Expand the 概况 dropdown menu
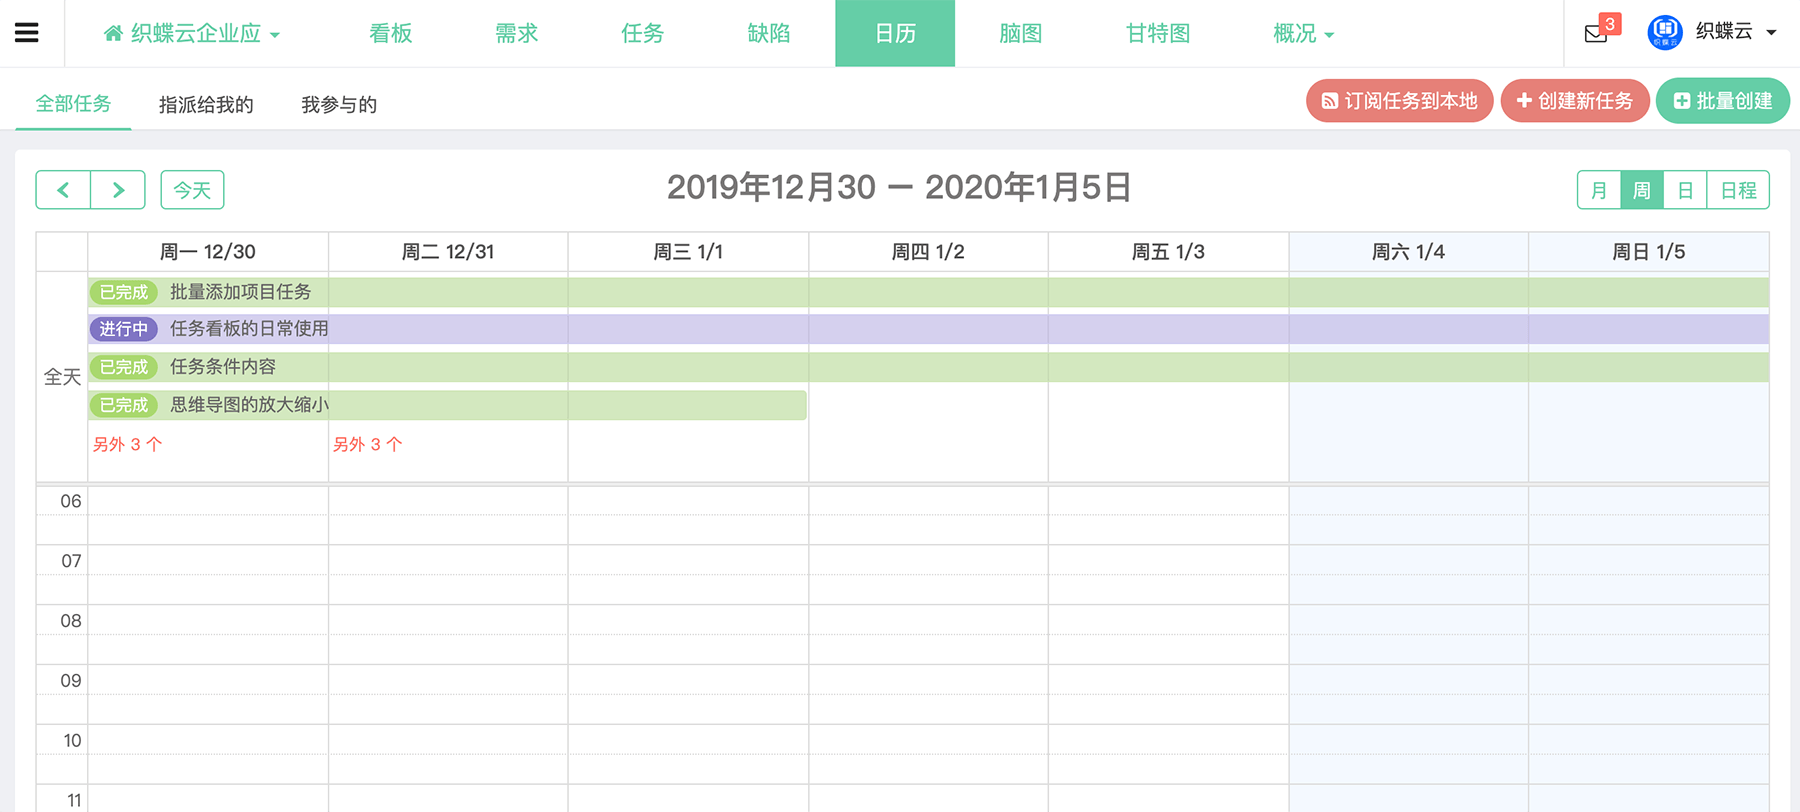This screenshot has height=812, width=1800. (1304, 33)
